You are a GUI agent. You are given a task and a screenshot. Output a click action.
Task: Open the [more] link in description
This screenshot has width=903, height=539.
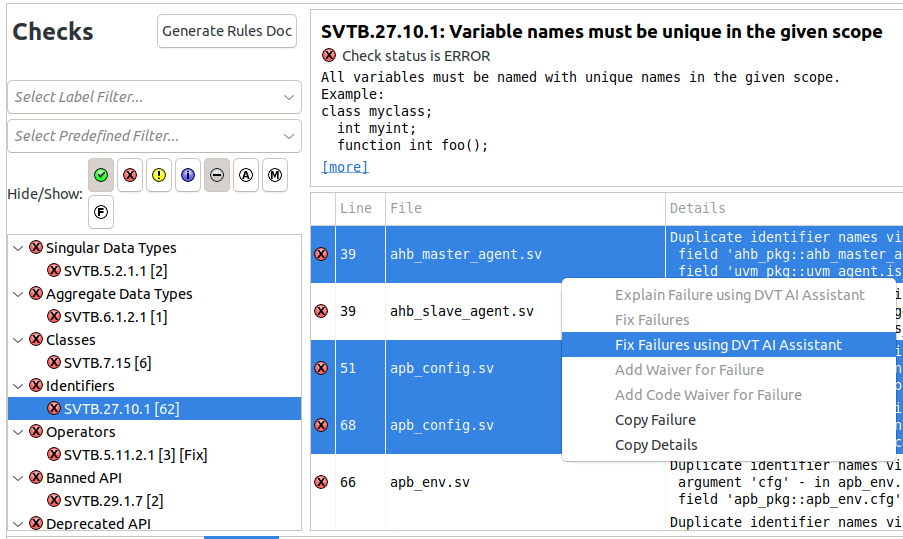coord(345,167)
